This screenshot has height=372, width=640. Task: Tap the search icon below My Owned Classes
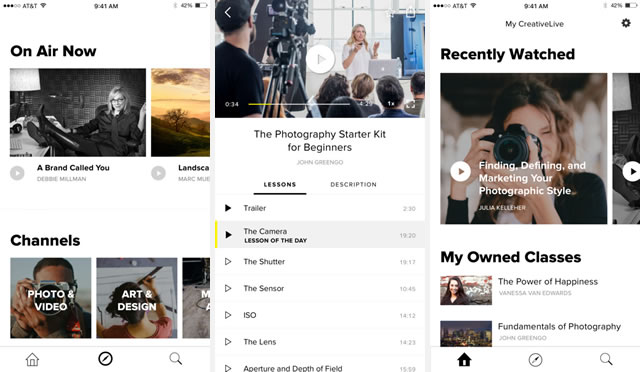click(606, 359)
